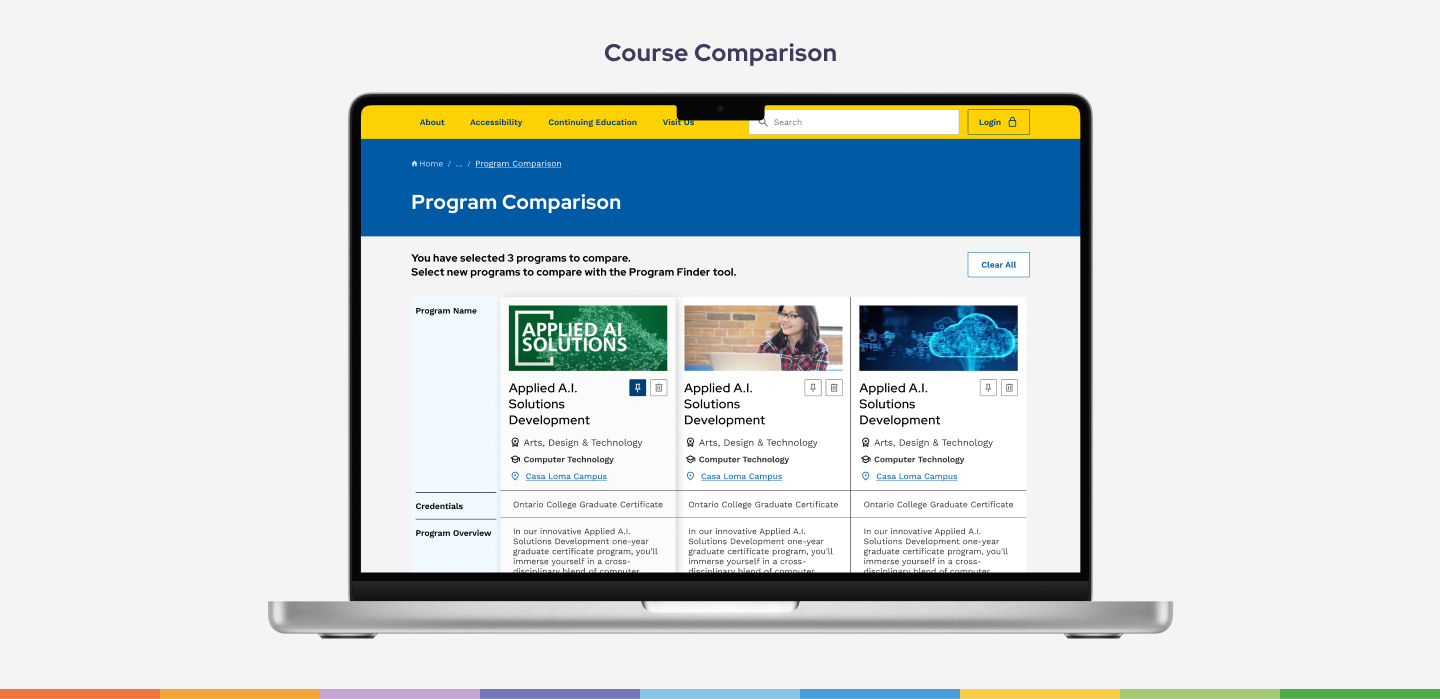Click the Program Comparison breadcrumb link
The width and height of the screenshot is (1440, 699).
tap(518, 164)
